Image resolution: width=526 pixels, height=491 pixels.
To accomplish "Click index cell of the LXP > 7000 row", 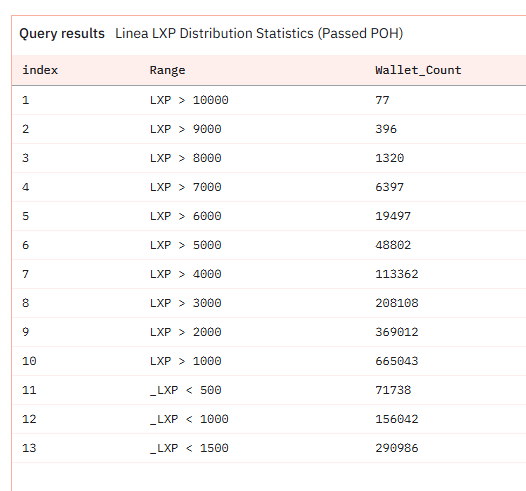I will click(25, 187).
